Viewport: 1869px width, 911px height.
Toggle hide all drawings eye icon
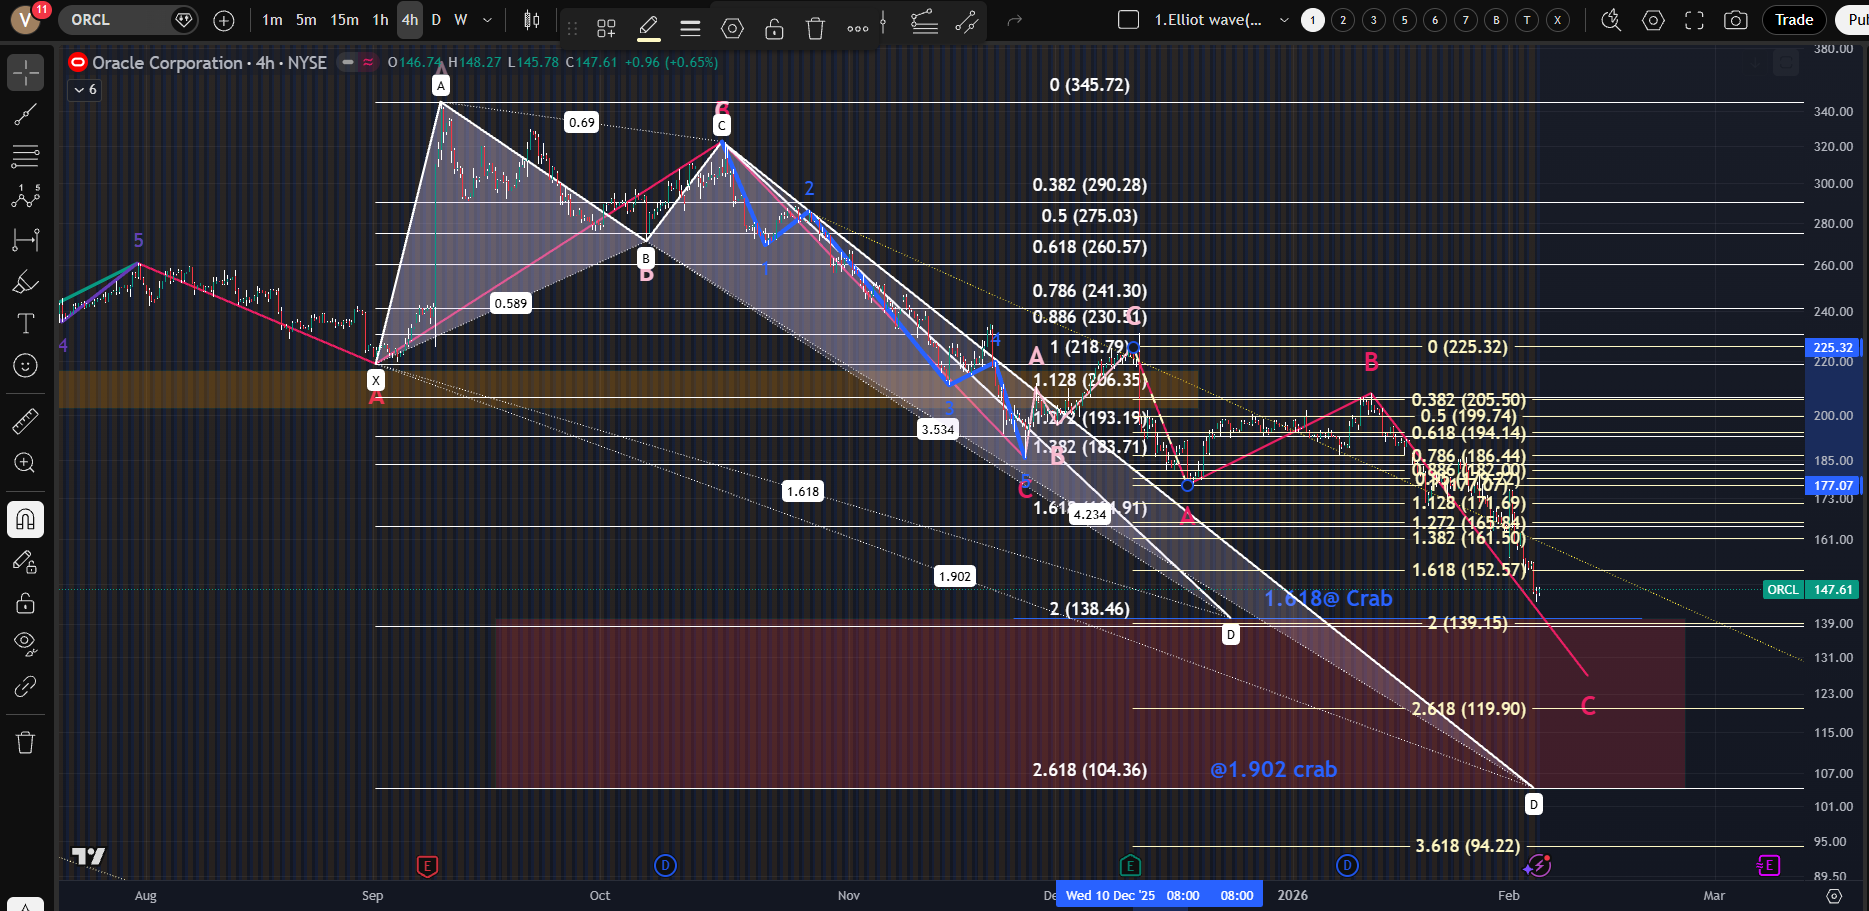point(25,641)
